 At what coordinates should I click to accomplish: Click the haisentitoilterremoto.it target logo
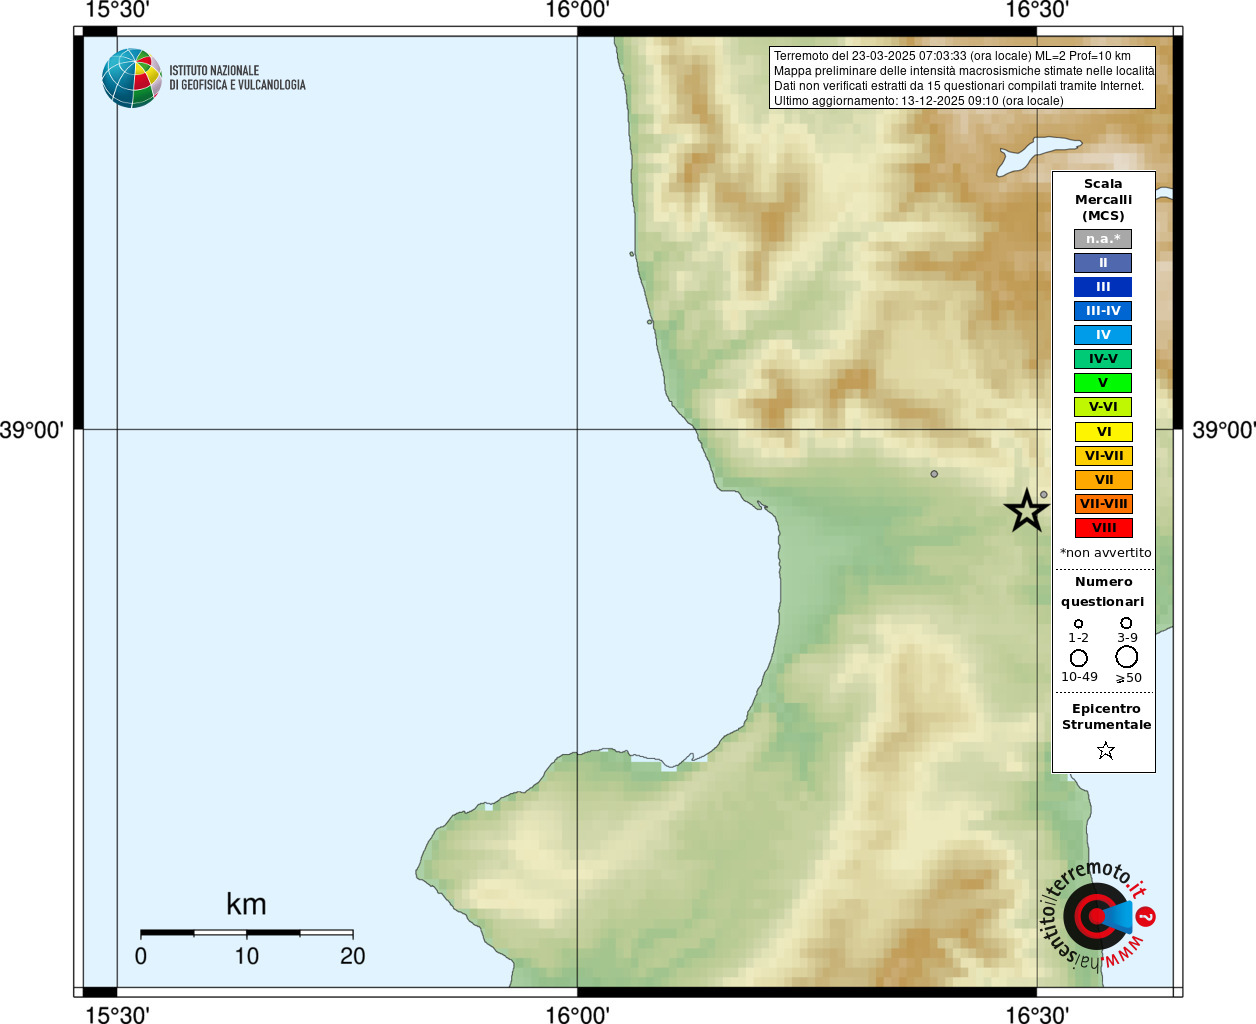point(1097,915)
